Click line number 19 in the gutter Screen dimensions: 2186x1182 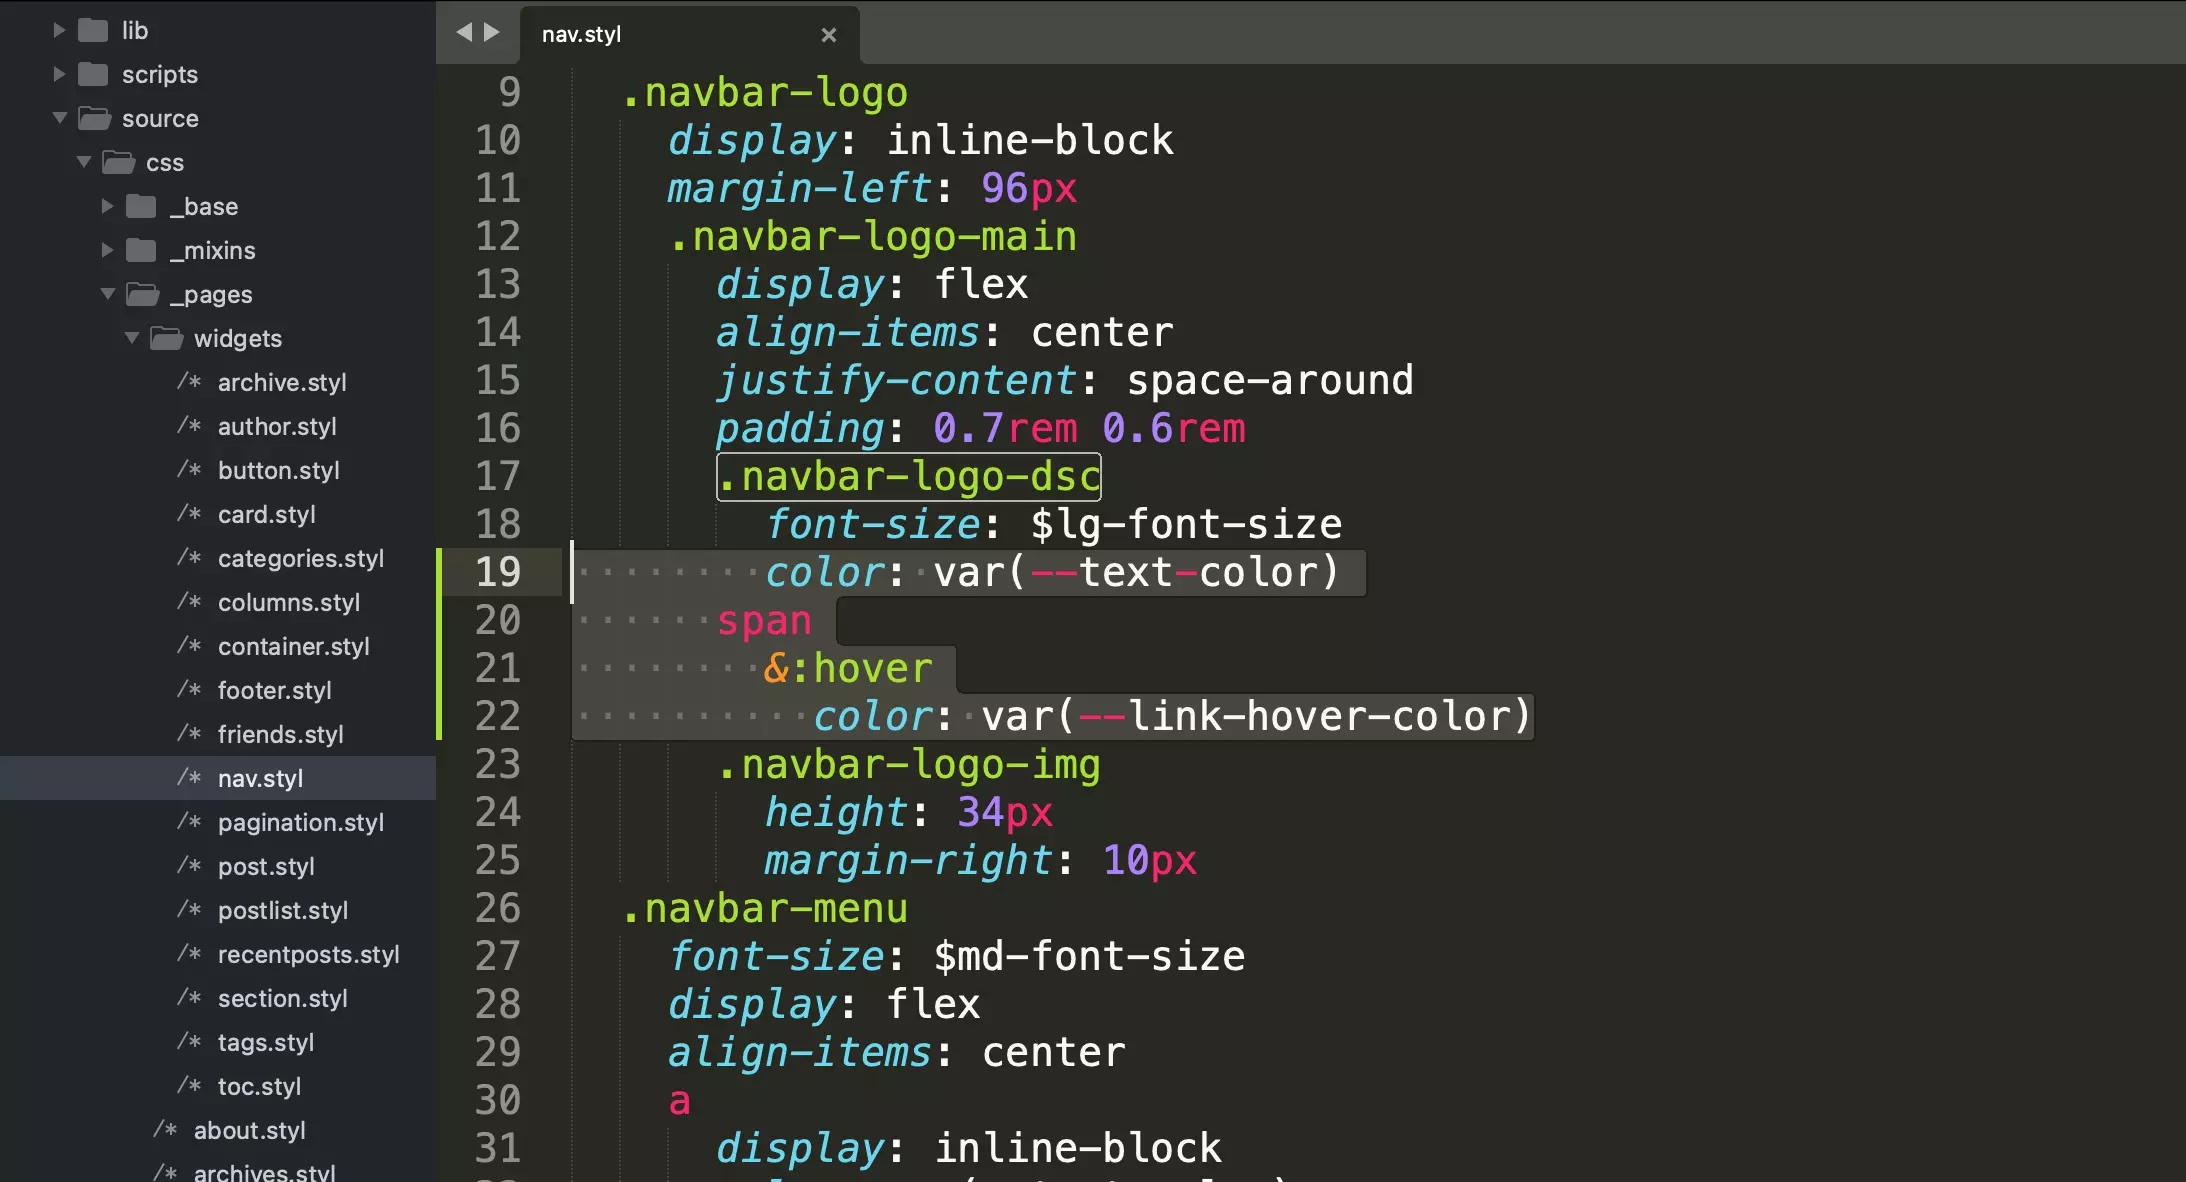click(x=498, y=572)
